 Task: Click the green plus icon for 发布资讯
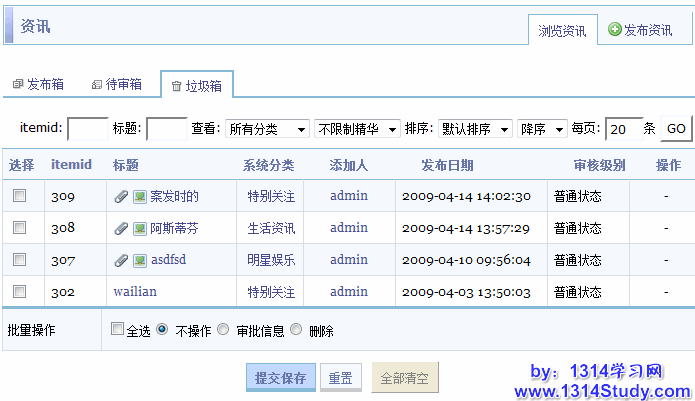615,30
